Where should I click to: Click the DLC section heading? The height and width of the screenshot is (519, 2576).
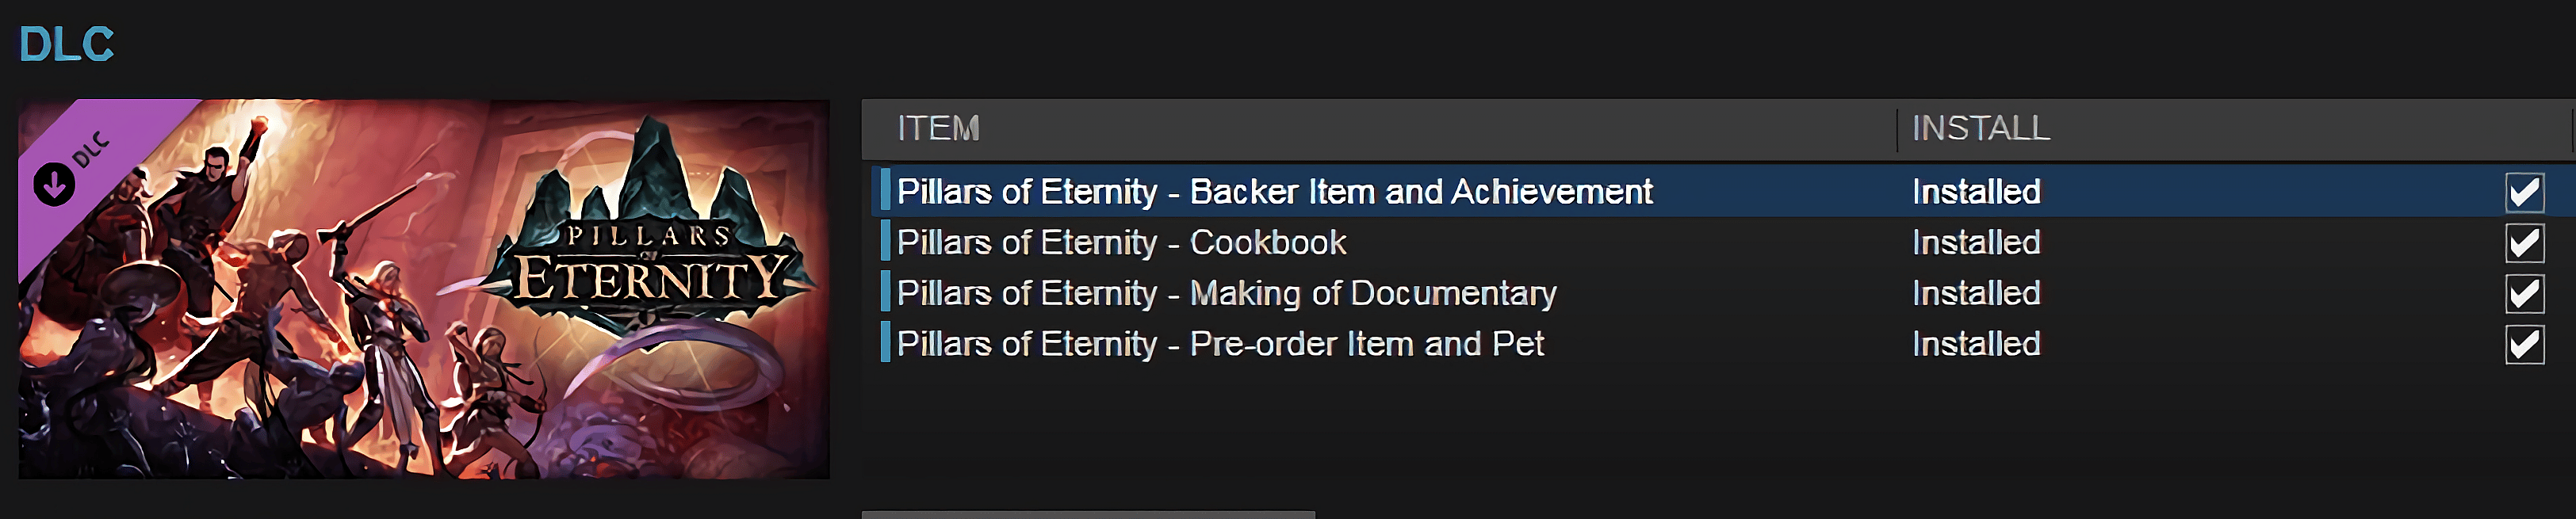coord(67,44)
